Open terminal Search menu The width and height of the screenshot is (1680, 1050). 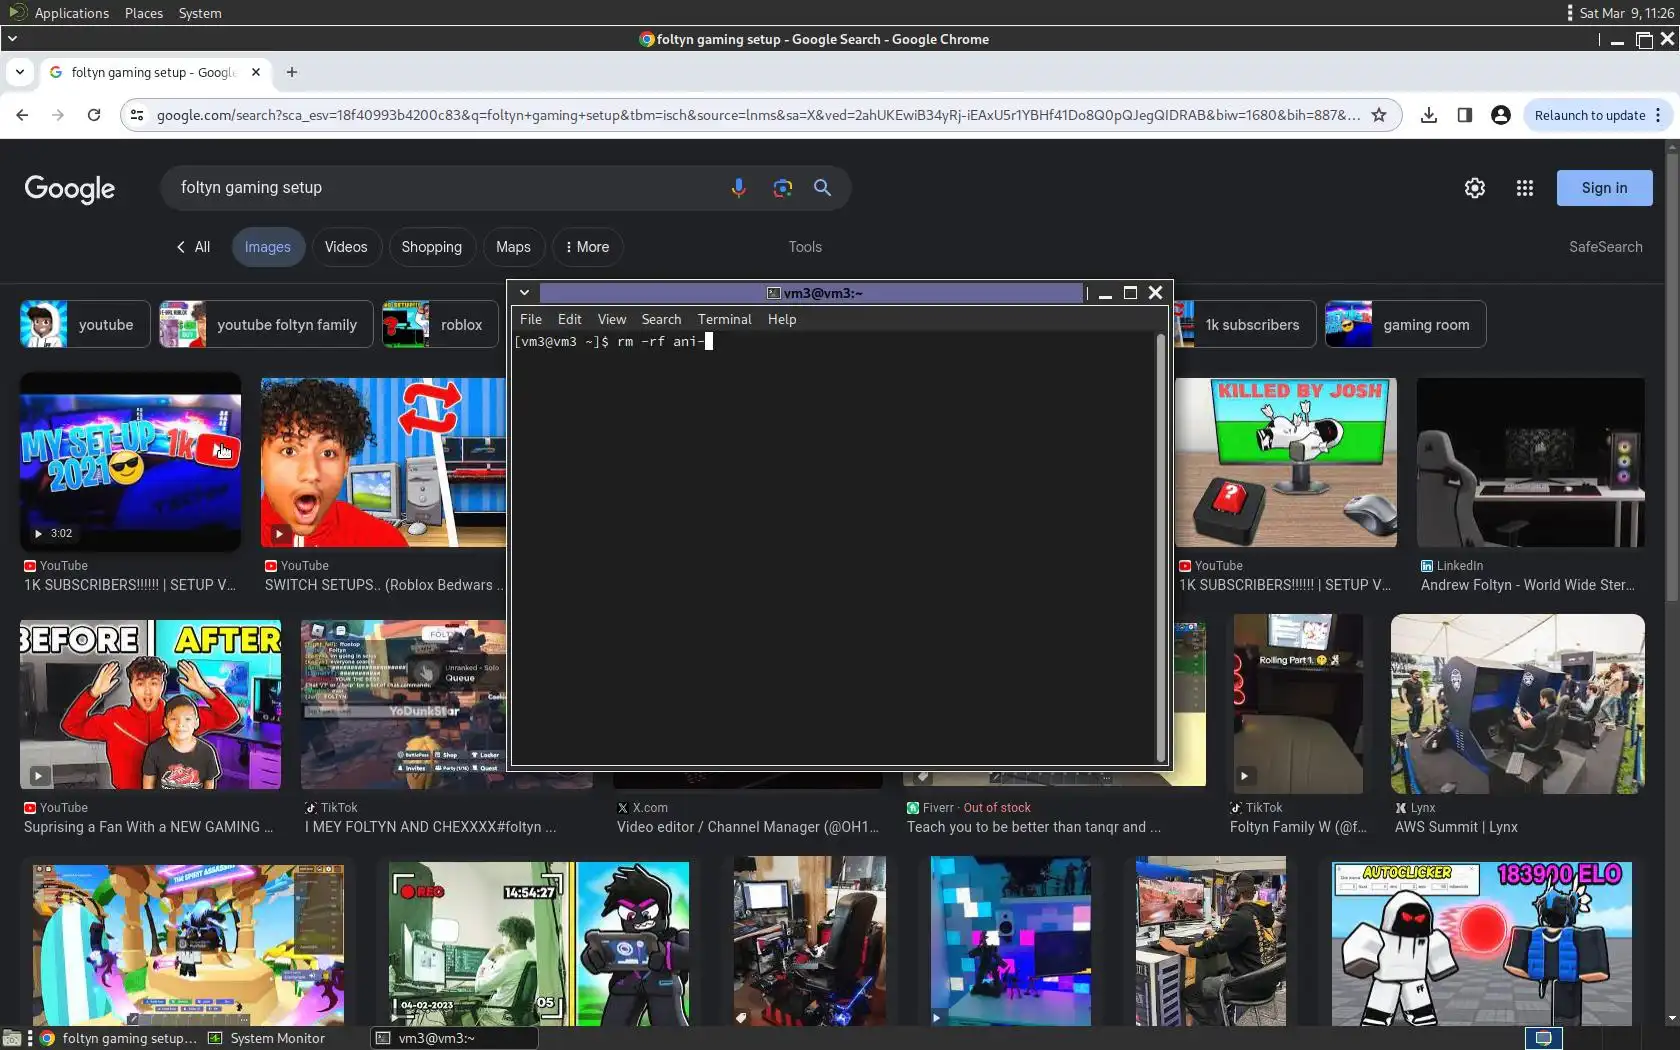661,319
